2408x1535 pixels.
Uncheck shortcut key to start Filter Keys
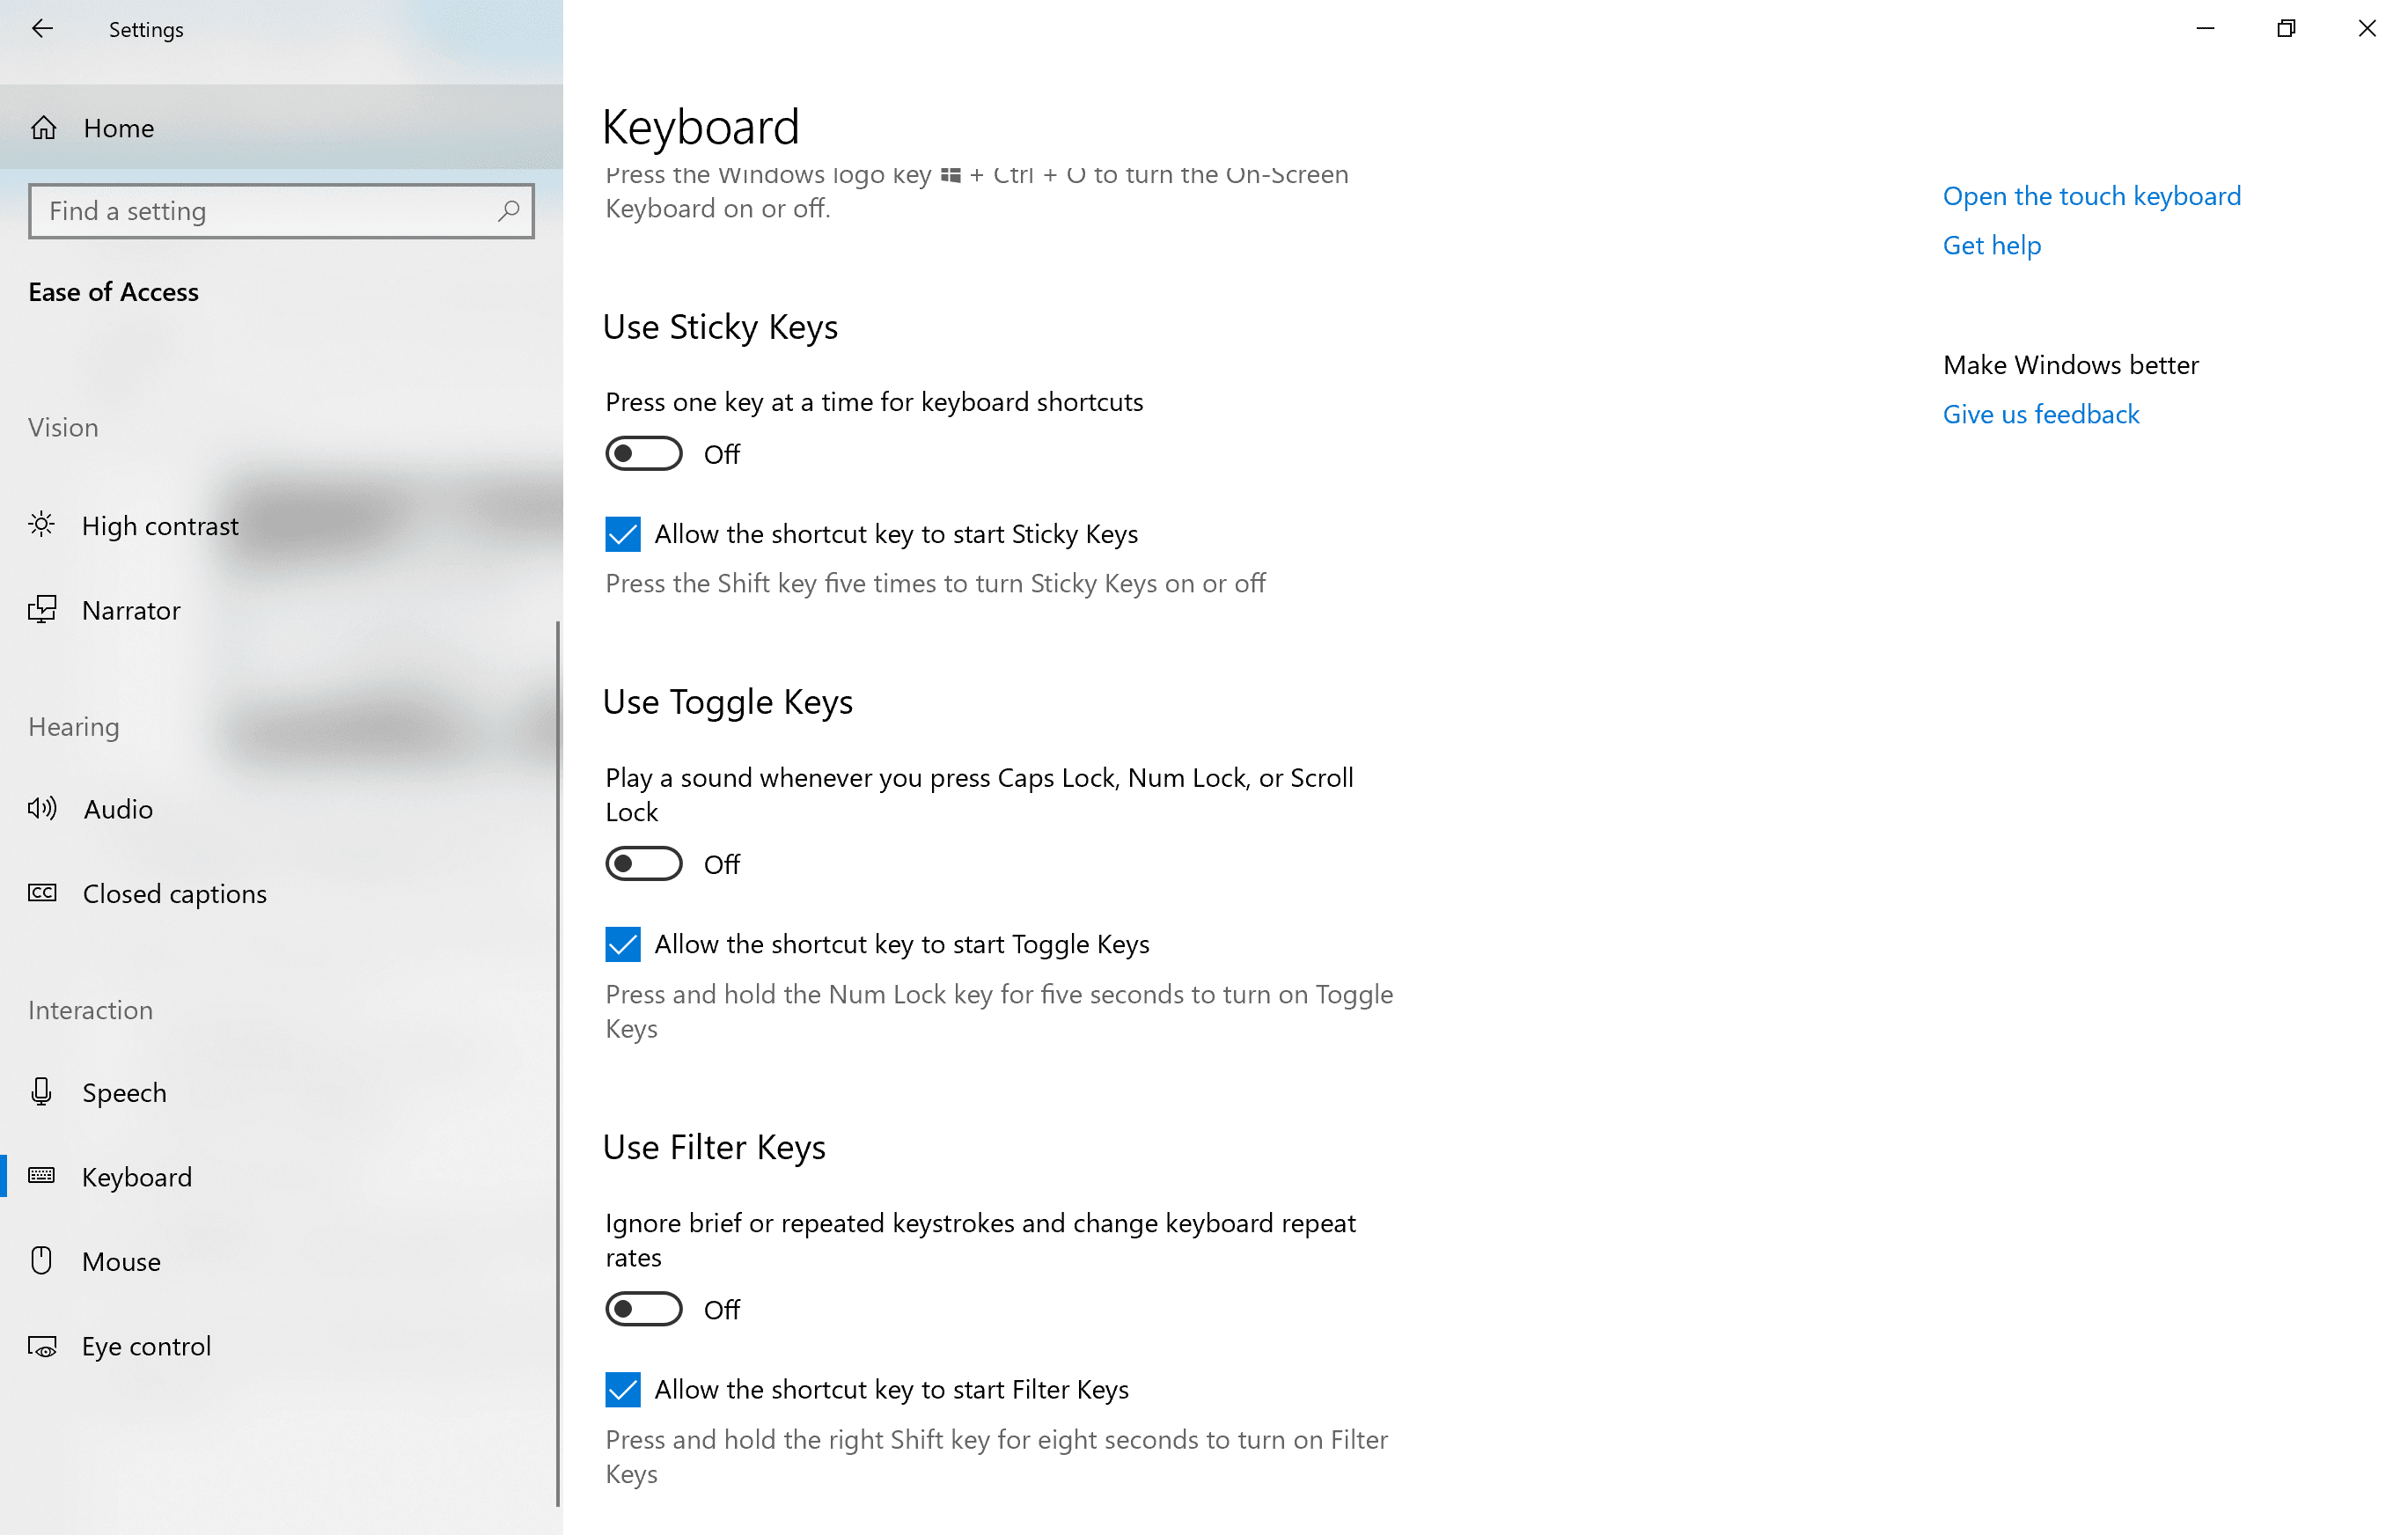point(622,1389)
